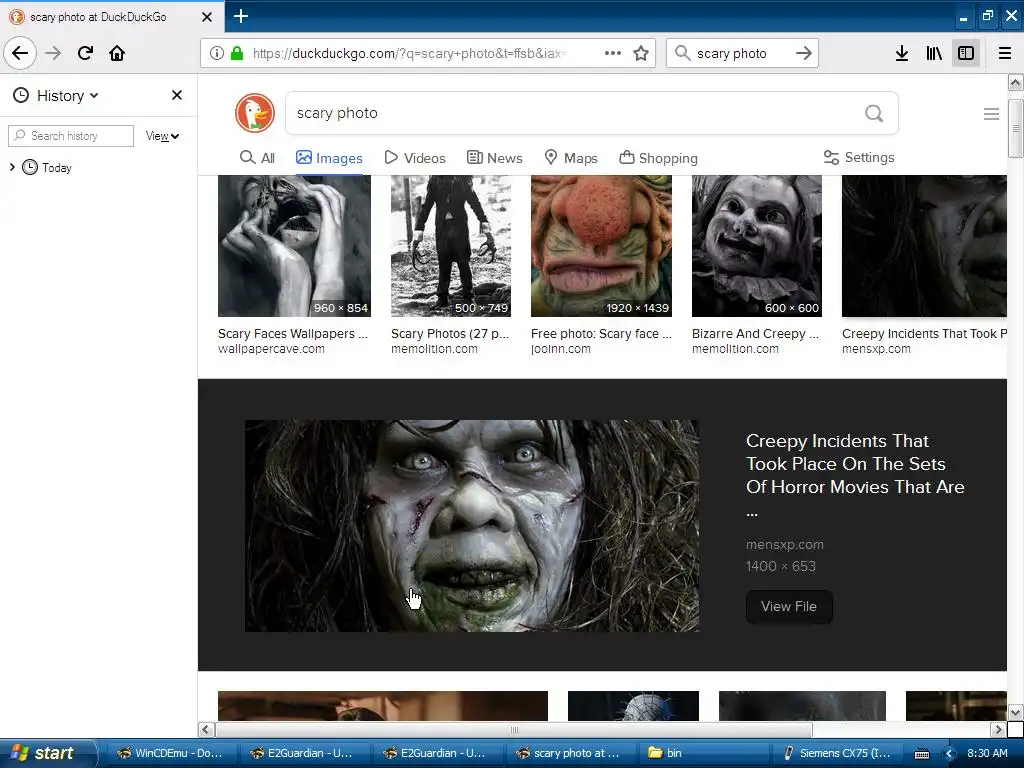Switch to WinCDEmu taskbar window
The width and height of the screenshot is (1024, 768).
(x=171, y=753)
